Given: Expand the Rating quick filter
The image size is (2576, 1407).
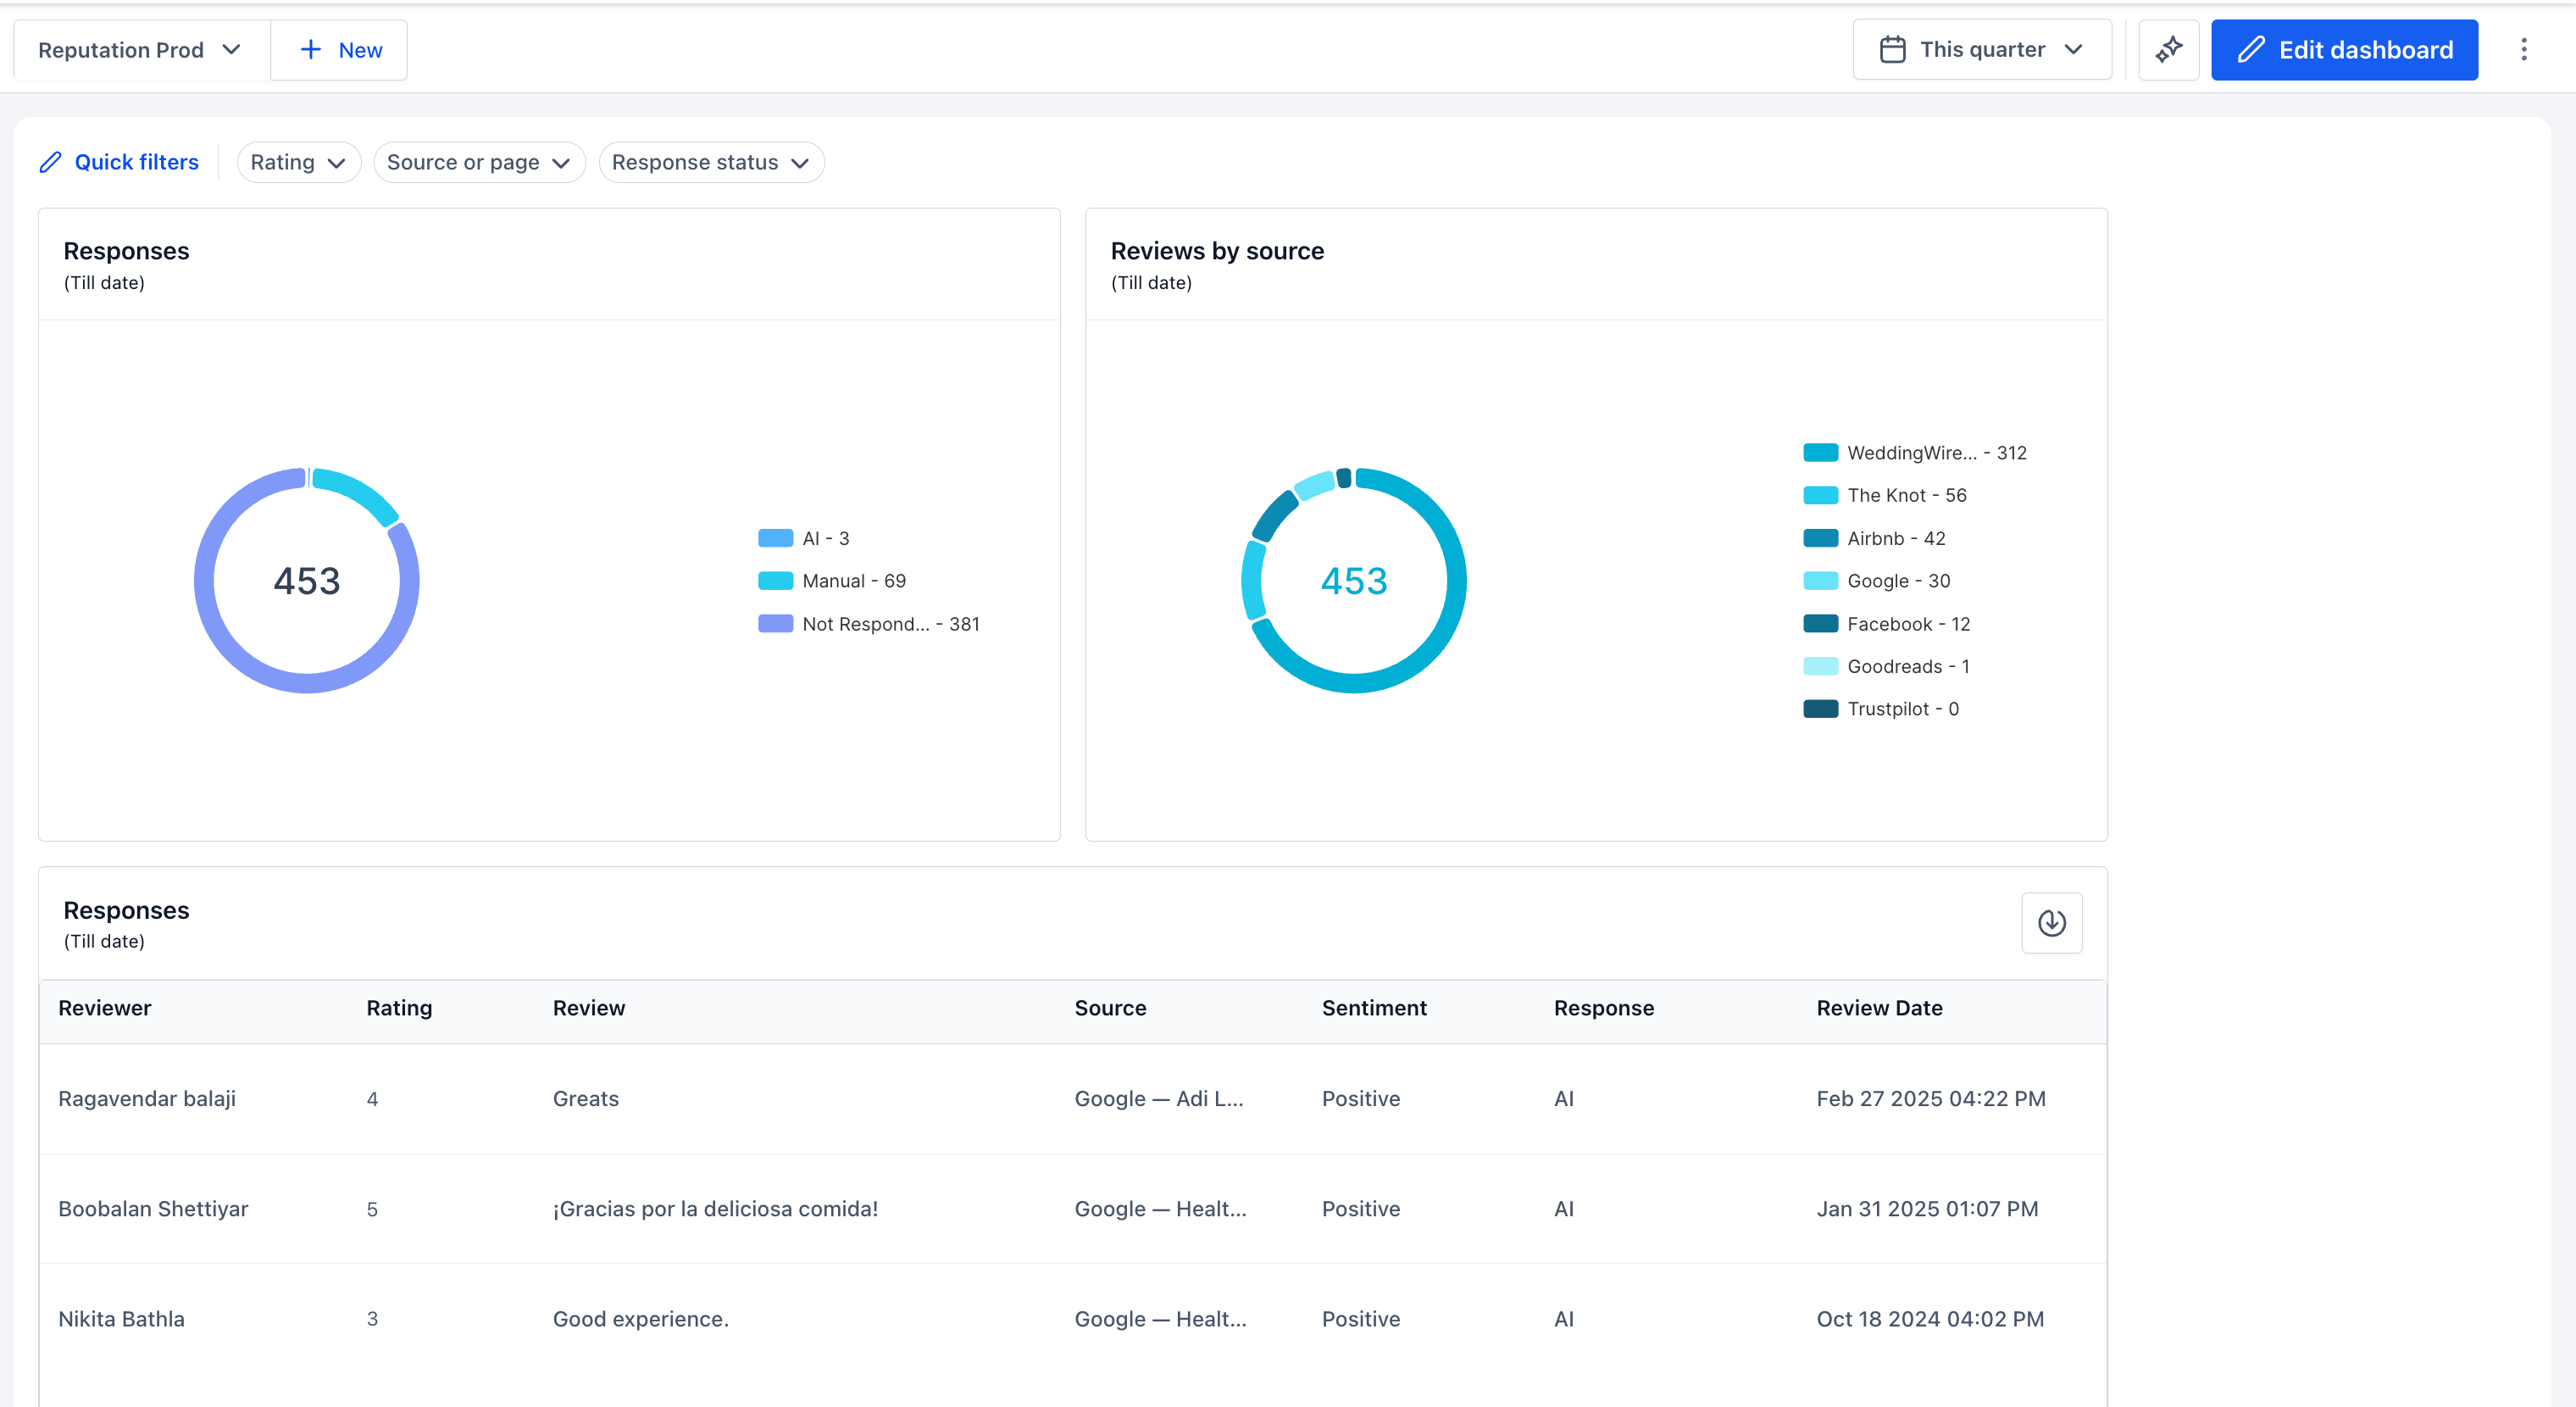Looking at the screenshot, I should (298, 162).
